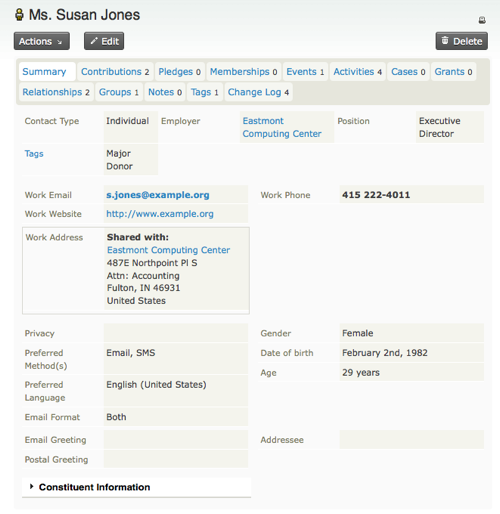
Task: Open the Contributions tab
Action: (x=115, y=72)
